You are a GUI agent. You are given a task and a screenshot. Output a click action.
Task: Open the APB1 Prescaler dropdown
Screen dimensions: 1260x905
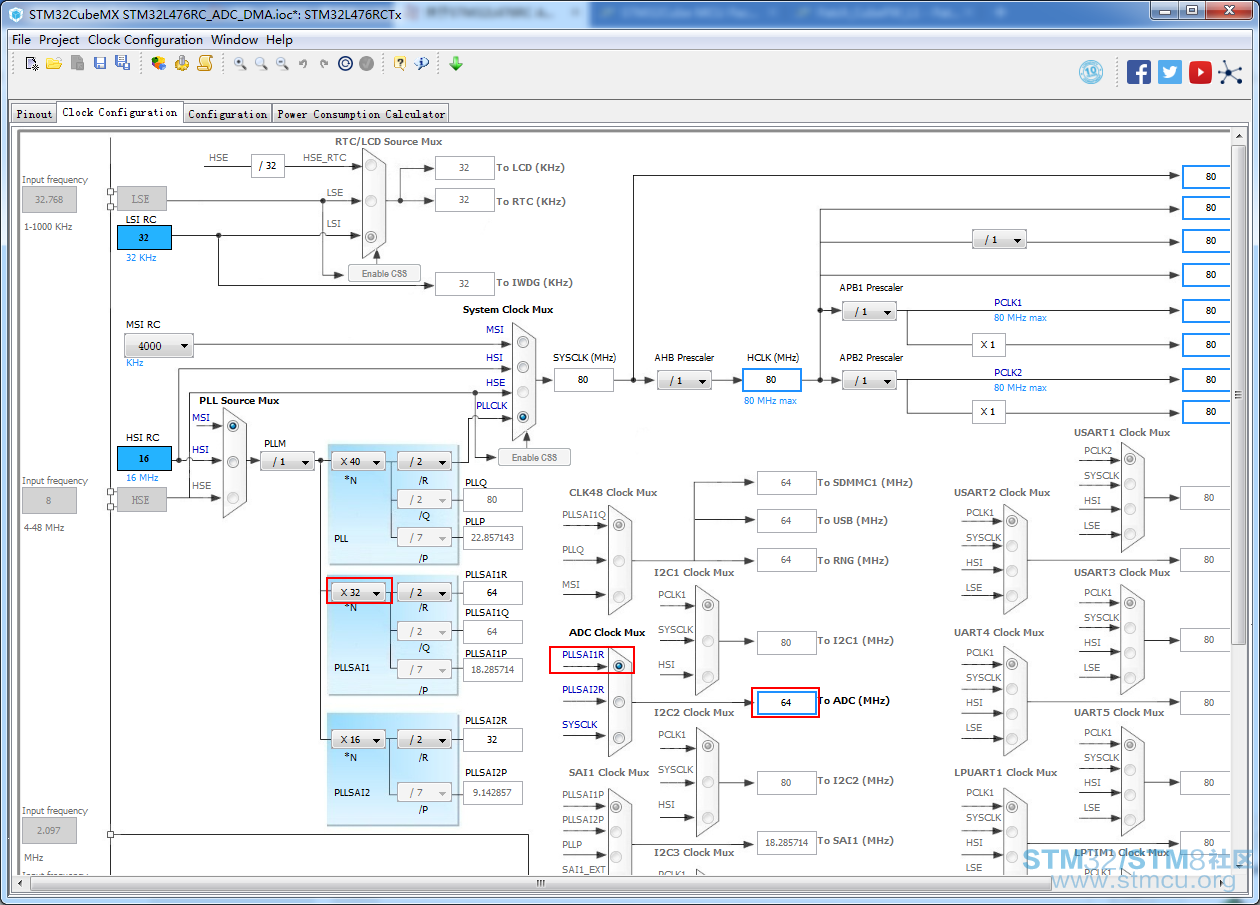coord(869,311)
